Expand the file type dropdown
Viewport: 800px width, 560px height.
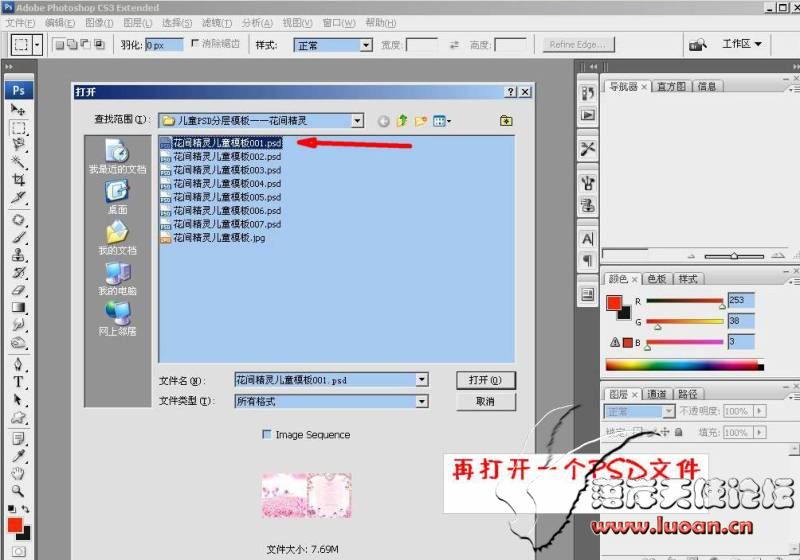coord(421,401)
